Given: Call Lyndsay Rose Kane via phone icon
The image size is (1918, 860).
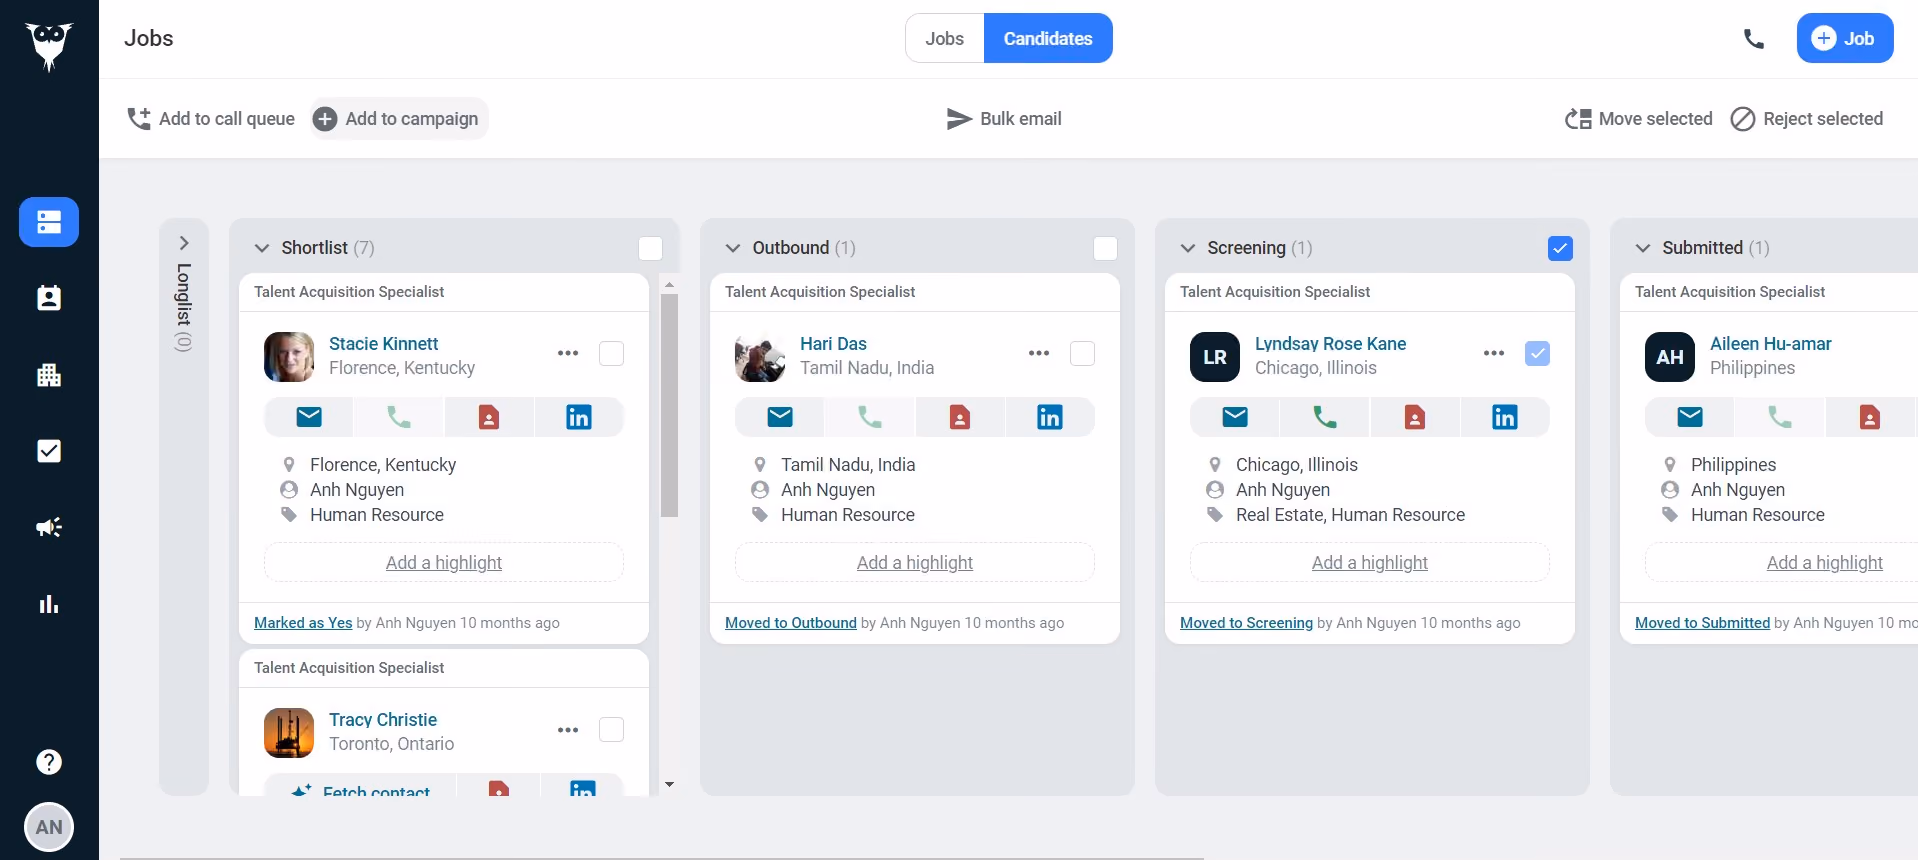Looking at the screenshot, I should pyautogui.click(x=1325, y=417).
